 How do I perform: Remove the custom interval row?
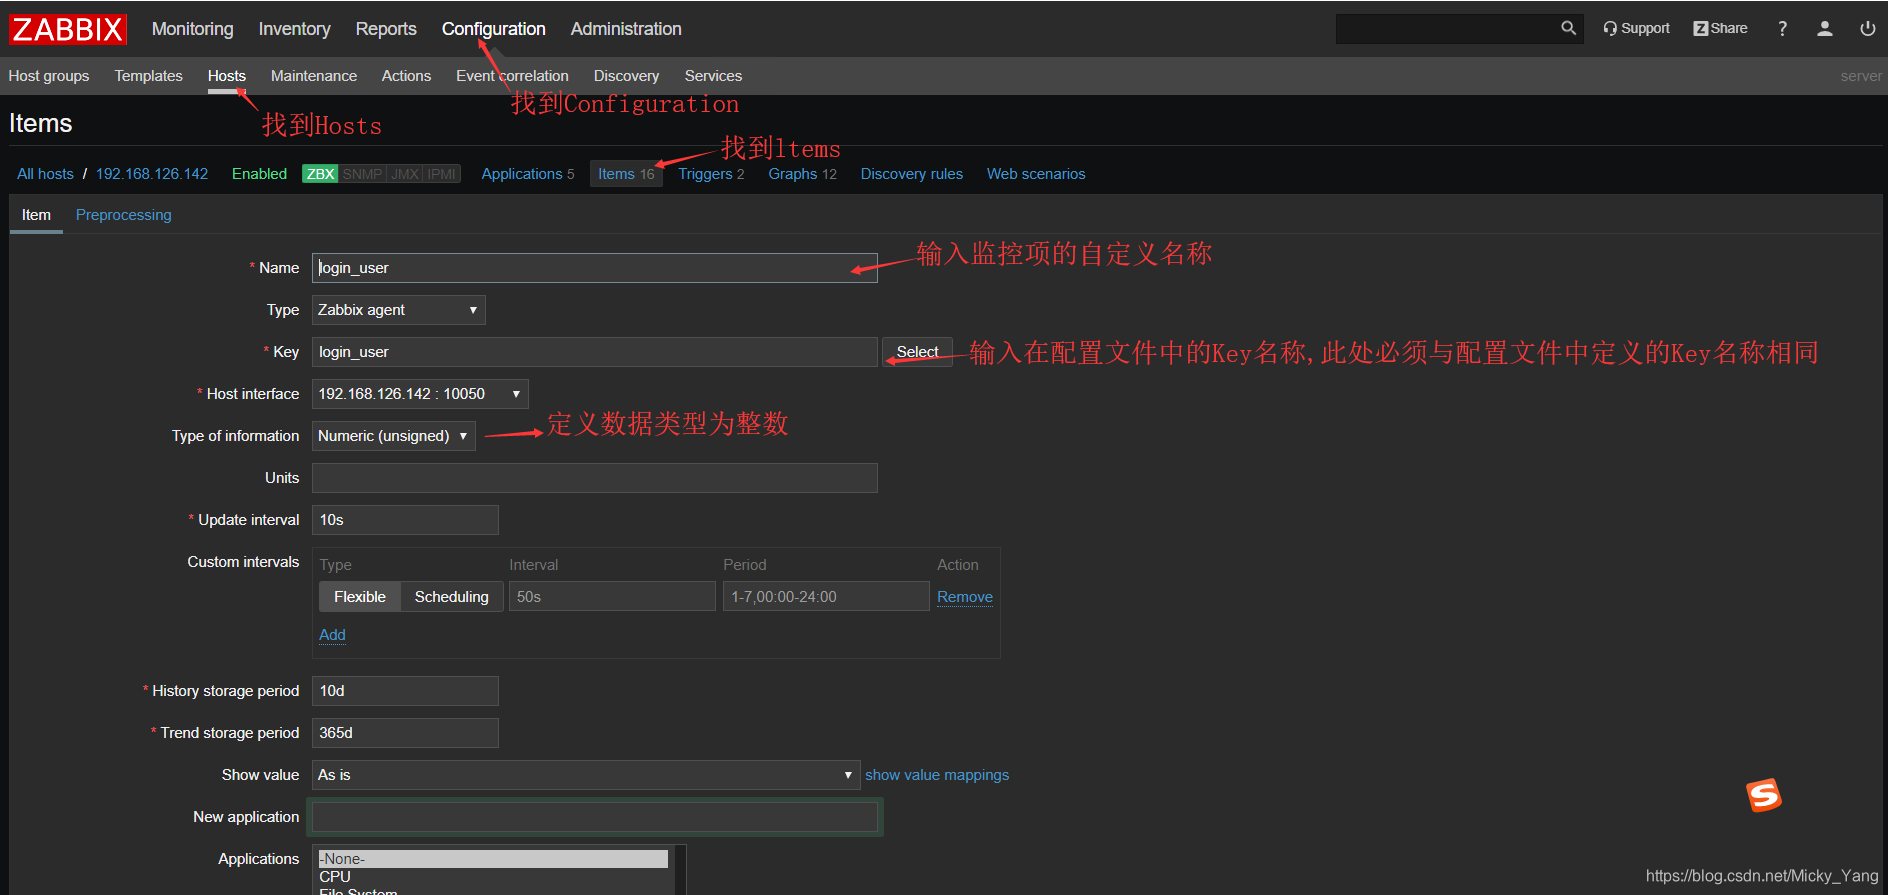[965, 597]
